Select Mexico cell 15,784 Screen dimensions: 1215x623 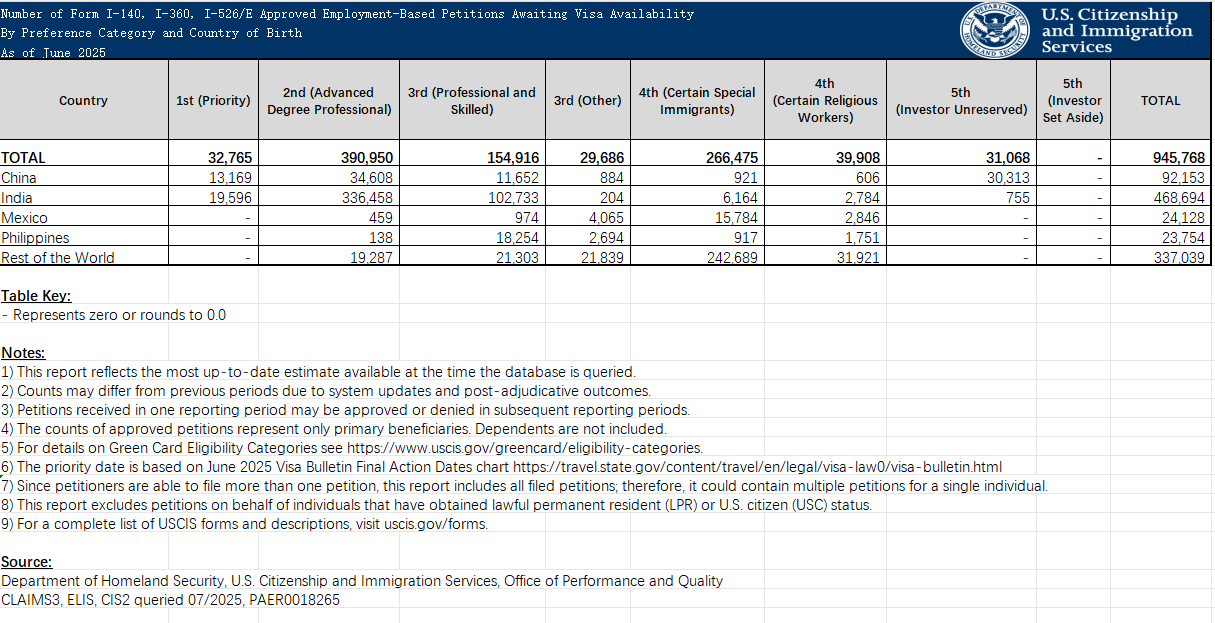click(697, 218)
